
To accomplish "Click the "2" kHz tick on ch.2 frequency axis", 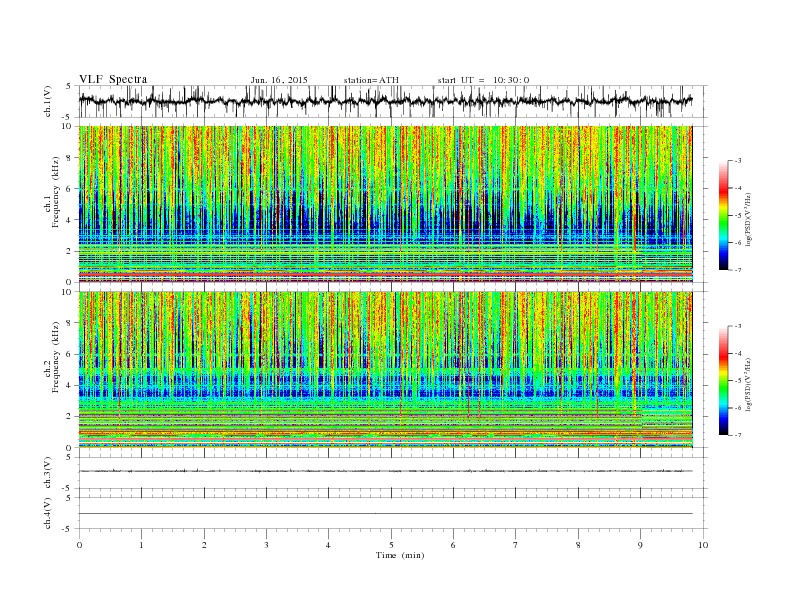I will tap(70, 417).
